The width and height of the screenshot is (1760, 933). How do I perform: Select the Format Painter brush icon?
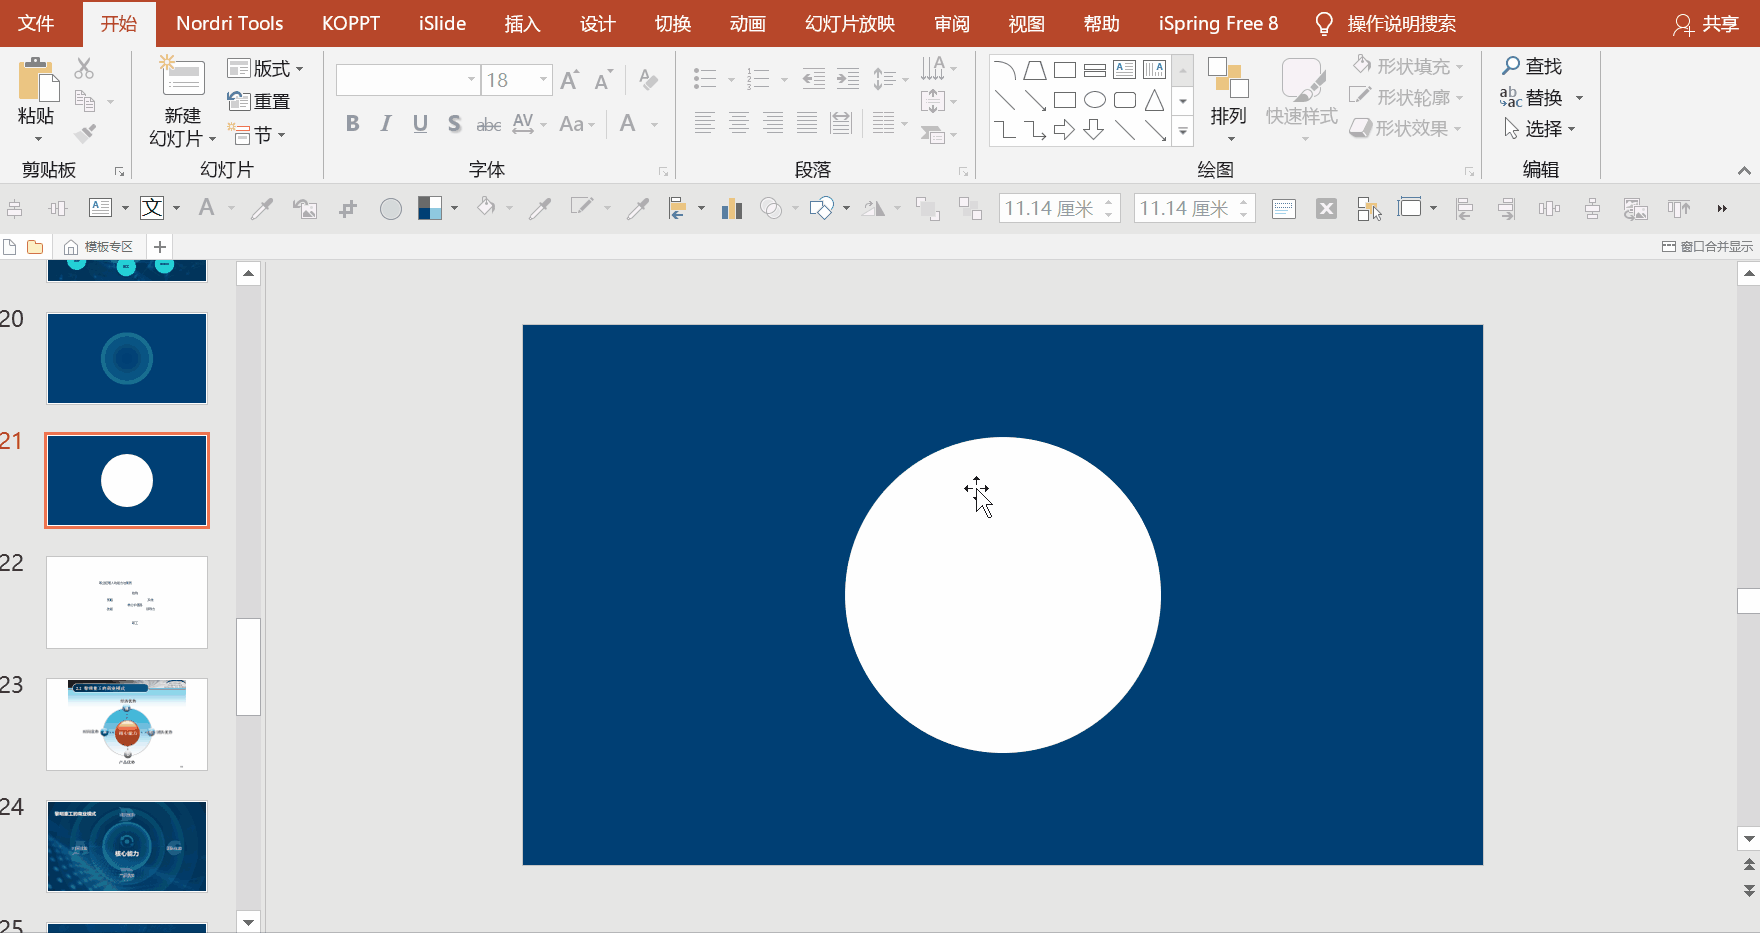86,133
